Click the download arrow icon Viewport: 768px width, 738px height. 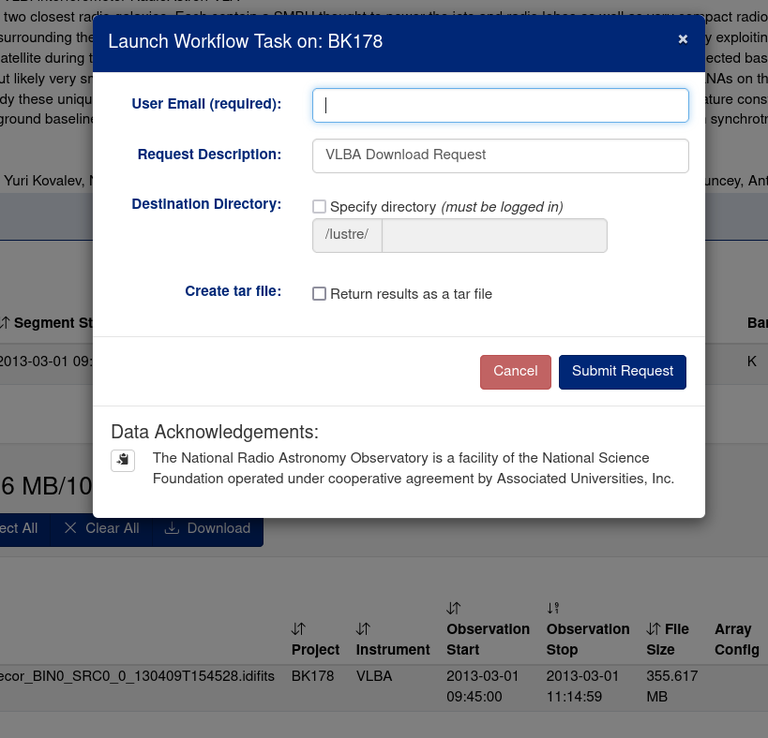(x=172, y=528)
